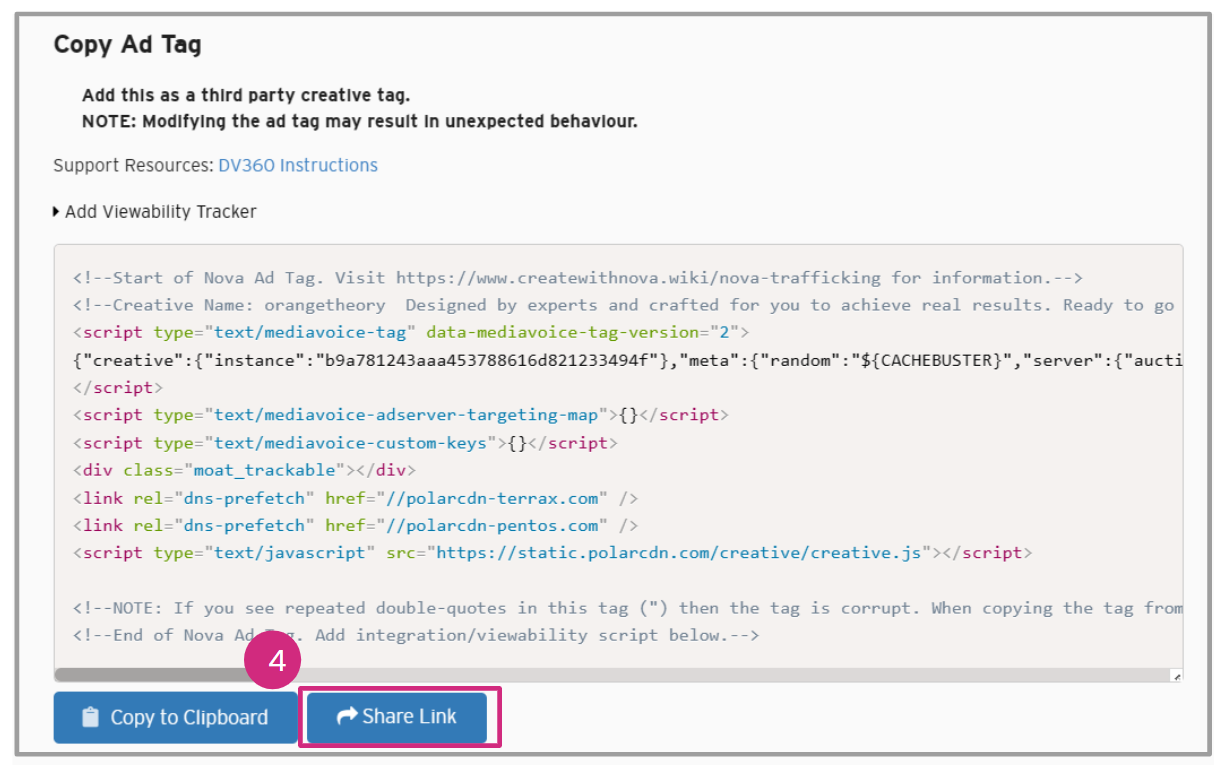The height and width of the screenshot is (765, 1232).
Task: Open the DV360 Instructions link
Action: [298, 165]
